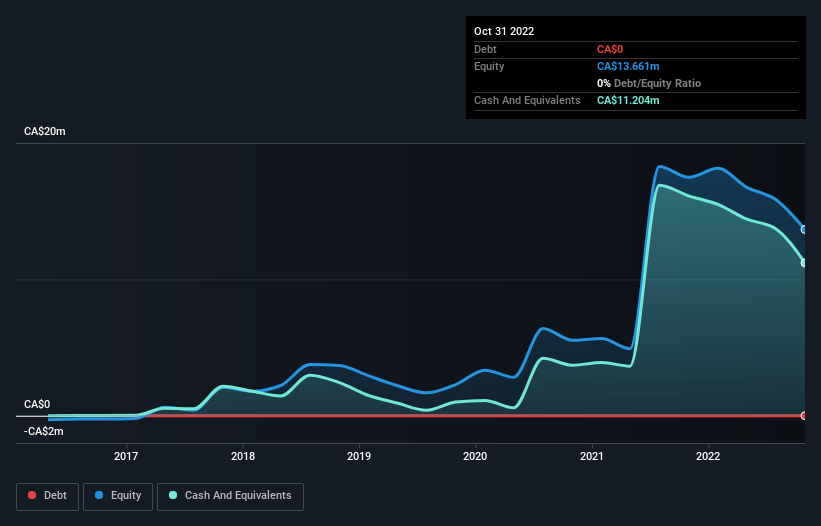
Task: Click the 2019 x-axis label
Action: 359,456
